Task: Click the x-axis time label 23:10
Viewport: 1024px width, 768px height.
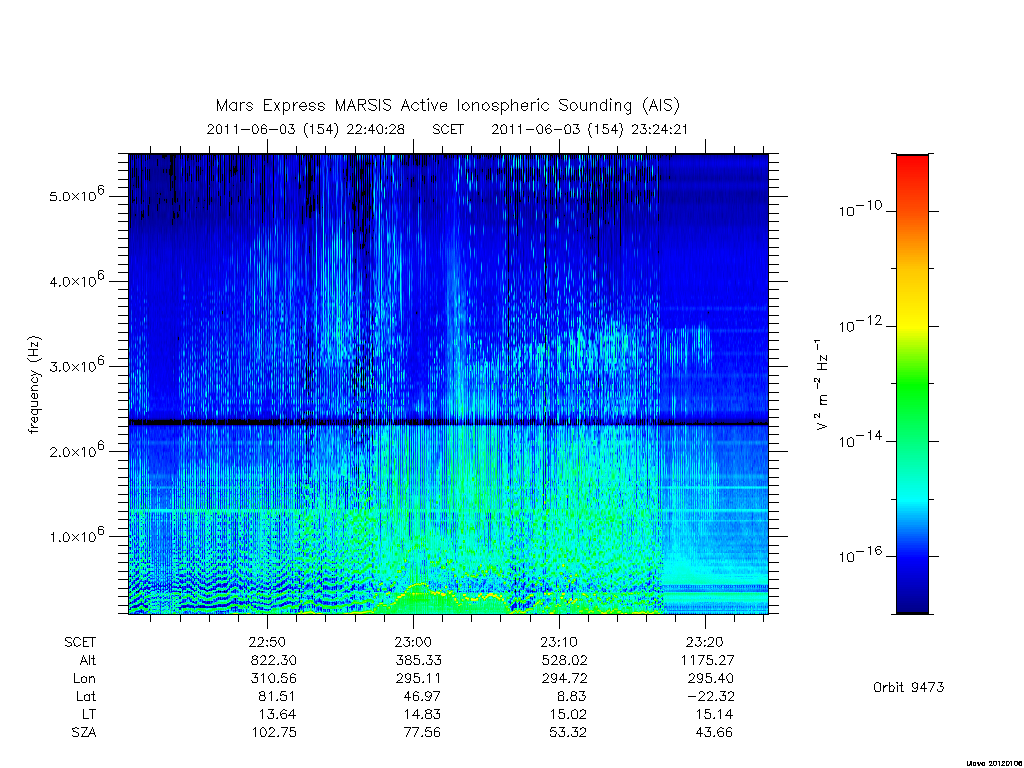Action: click(559, 642)
